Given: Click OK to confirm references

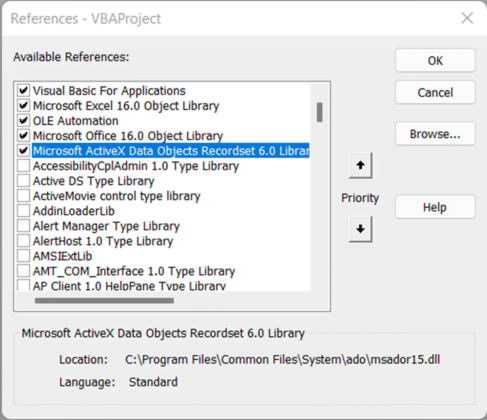Looking at the screenshot, I should tap(435, 61).
